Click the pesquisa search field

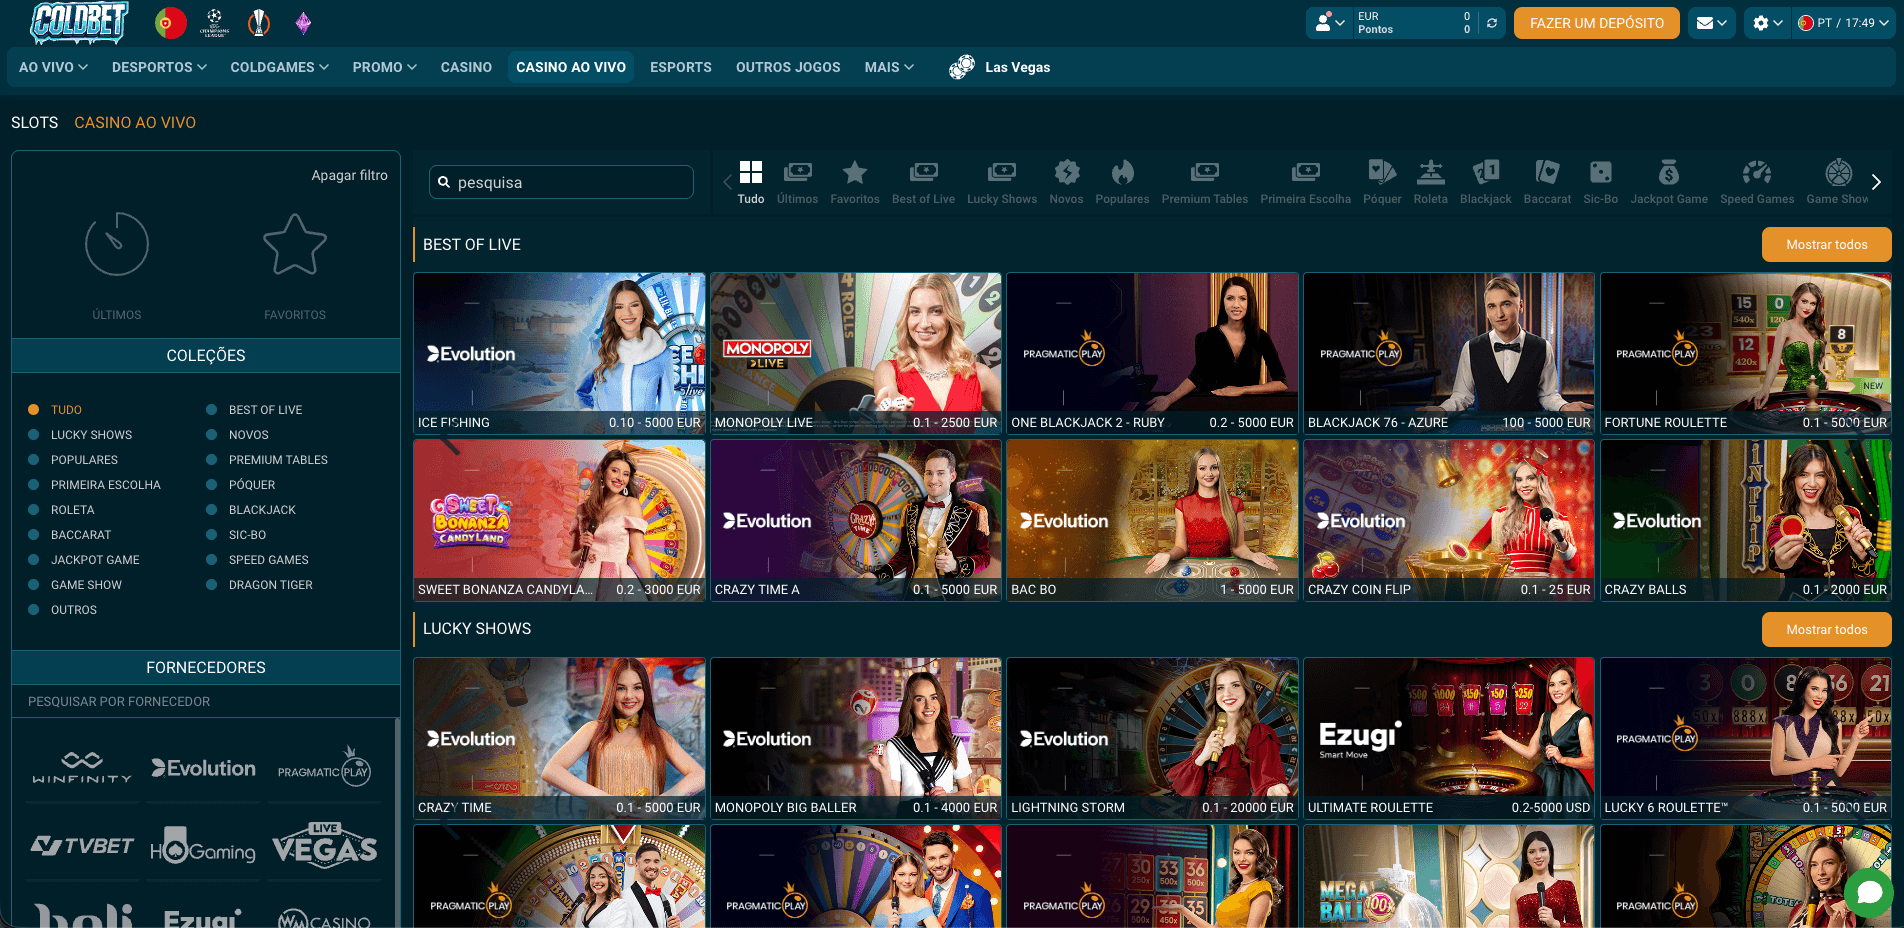click(x=562, y=182)
